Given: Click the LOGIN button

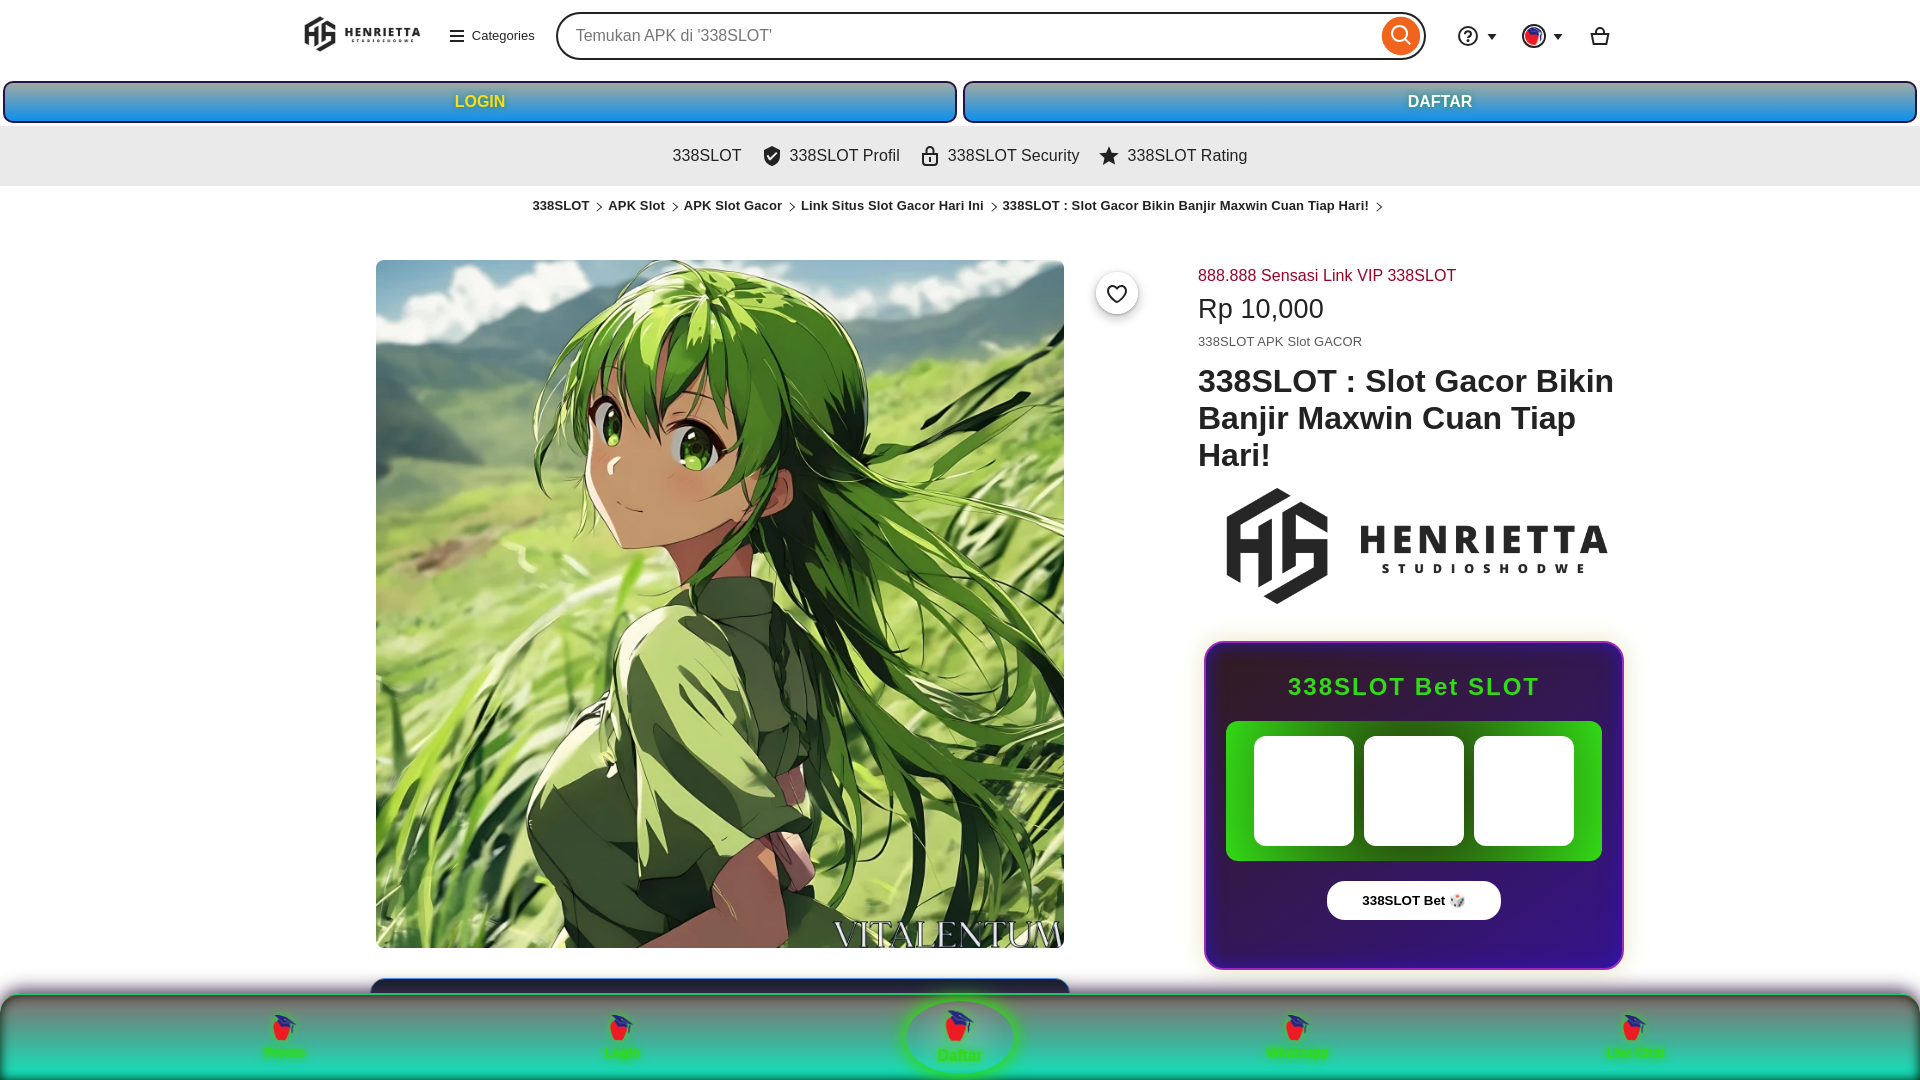Looking at the screenshot, I should (480, 102).
